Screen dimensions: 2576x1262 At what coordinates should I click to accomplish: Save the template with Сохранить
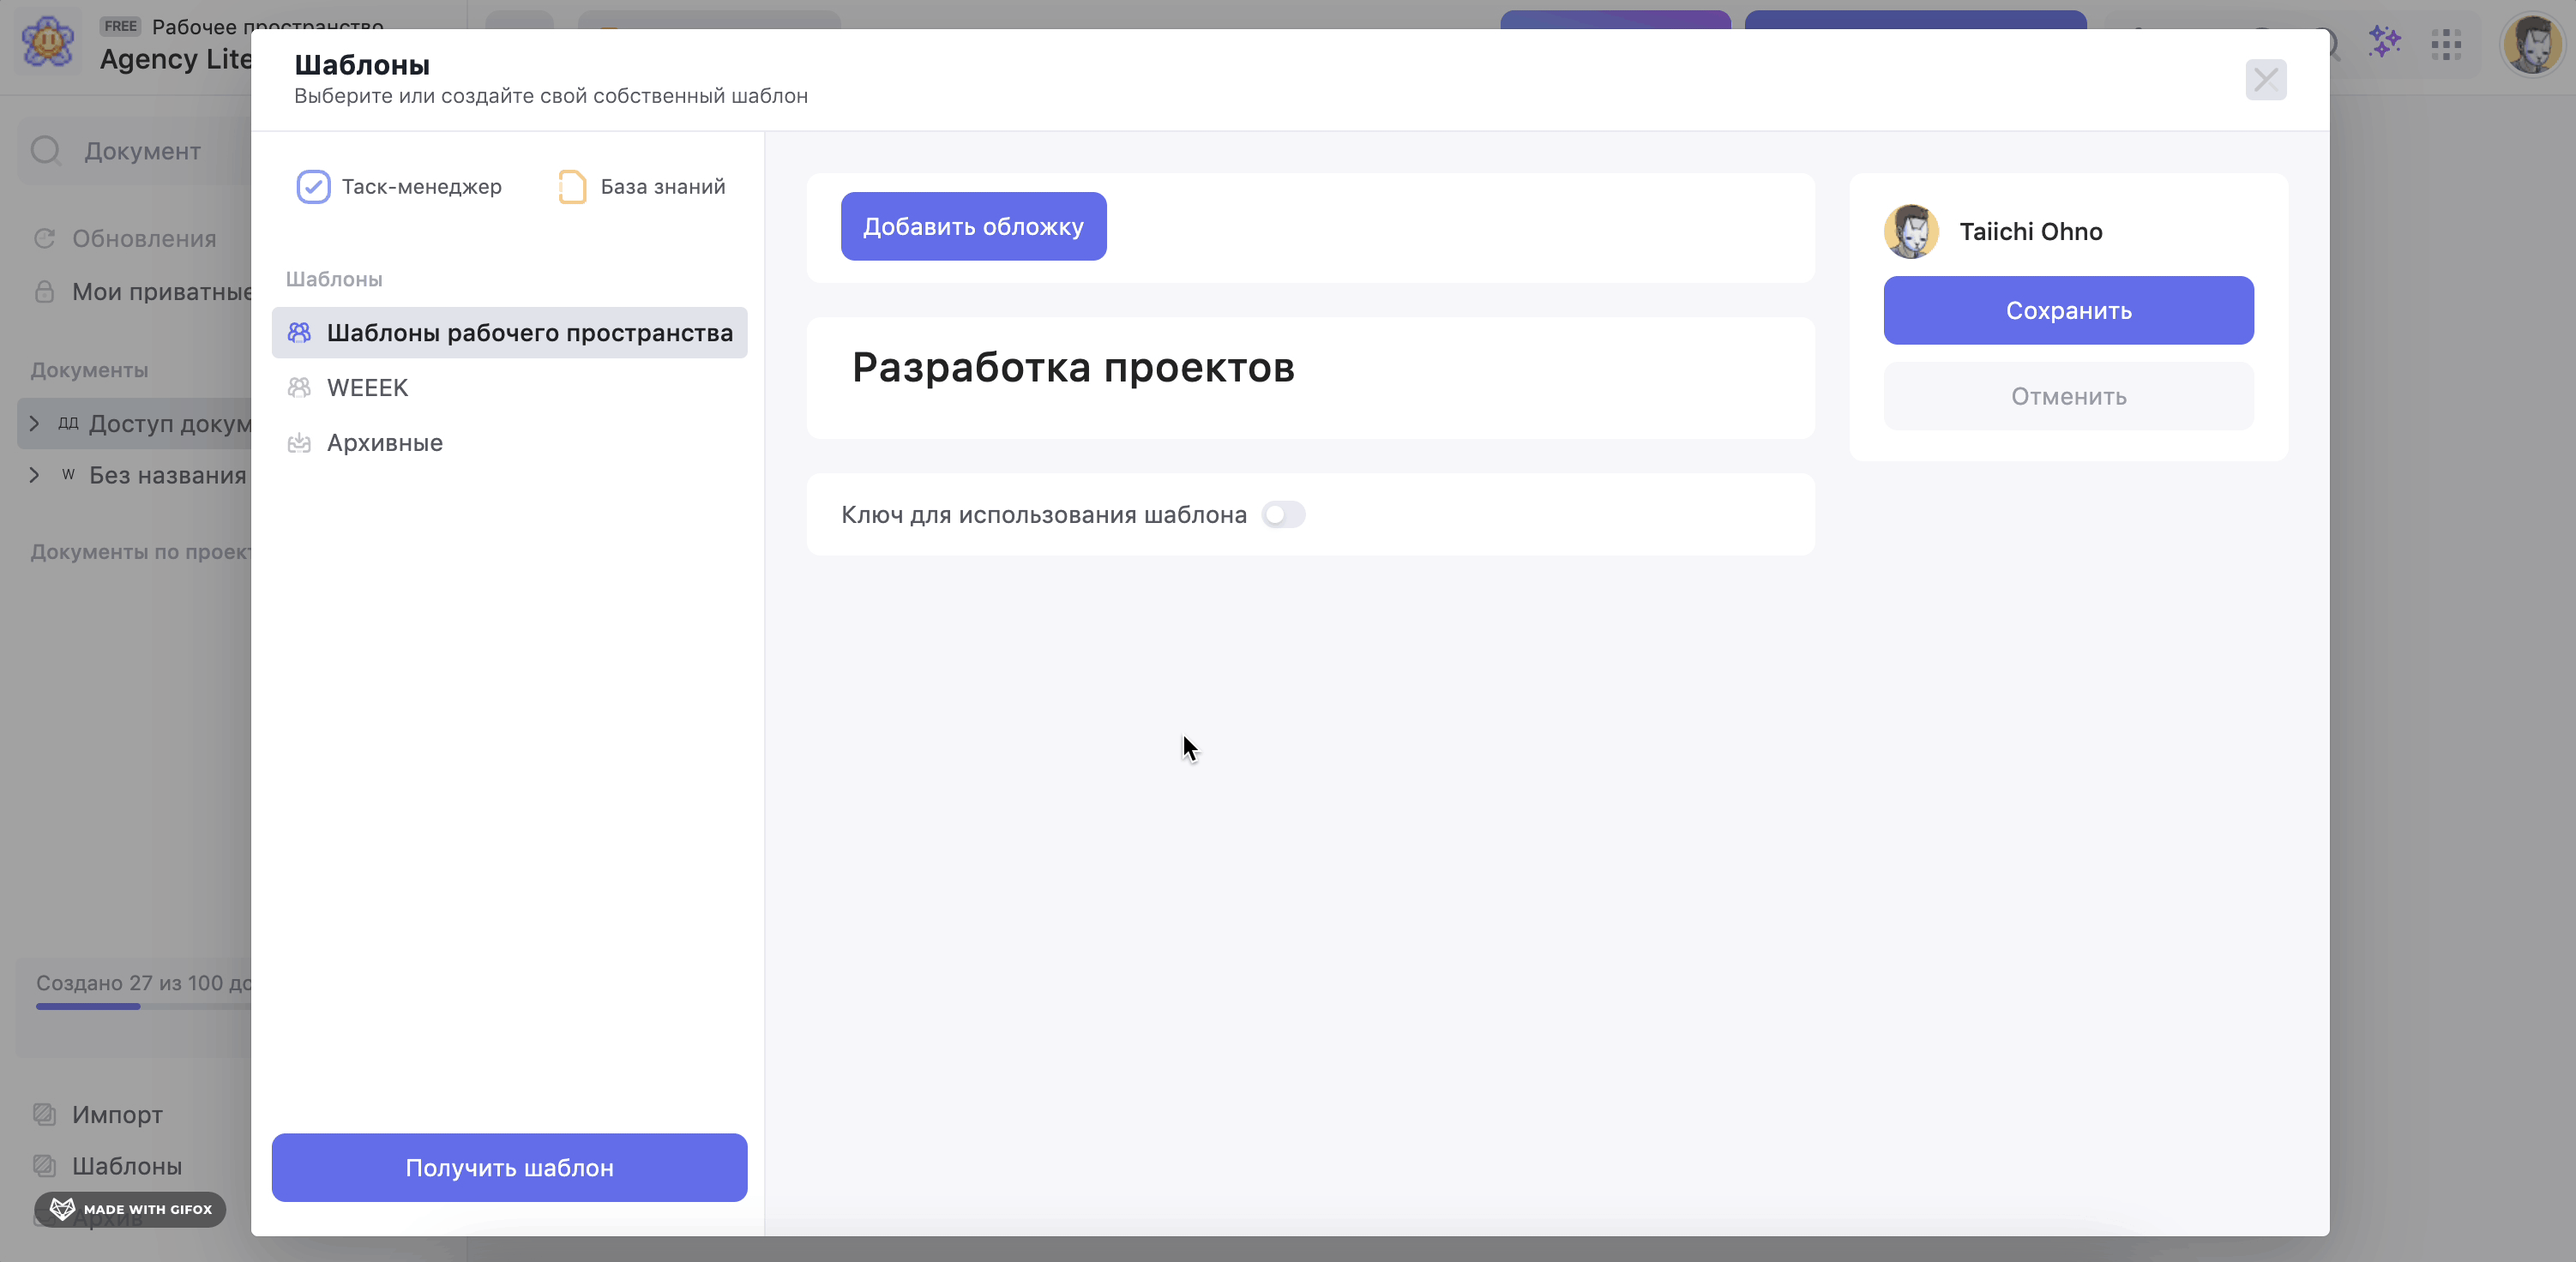(2068, 310)
